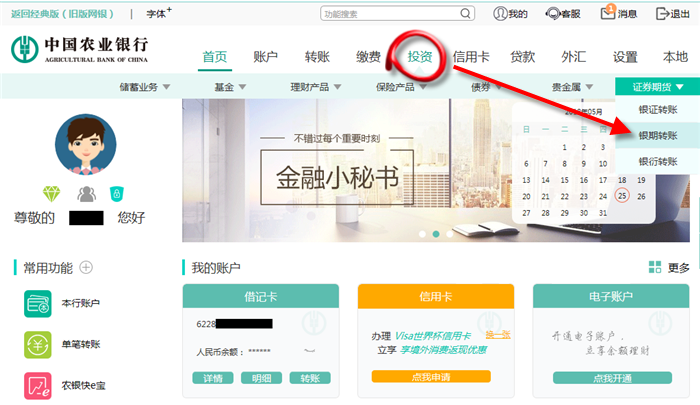700x405 pixels.
Task: Click the Agricultural Bank of China logo
Action: tap(79, 49)
